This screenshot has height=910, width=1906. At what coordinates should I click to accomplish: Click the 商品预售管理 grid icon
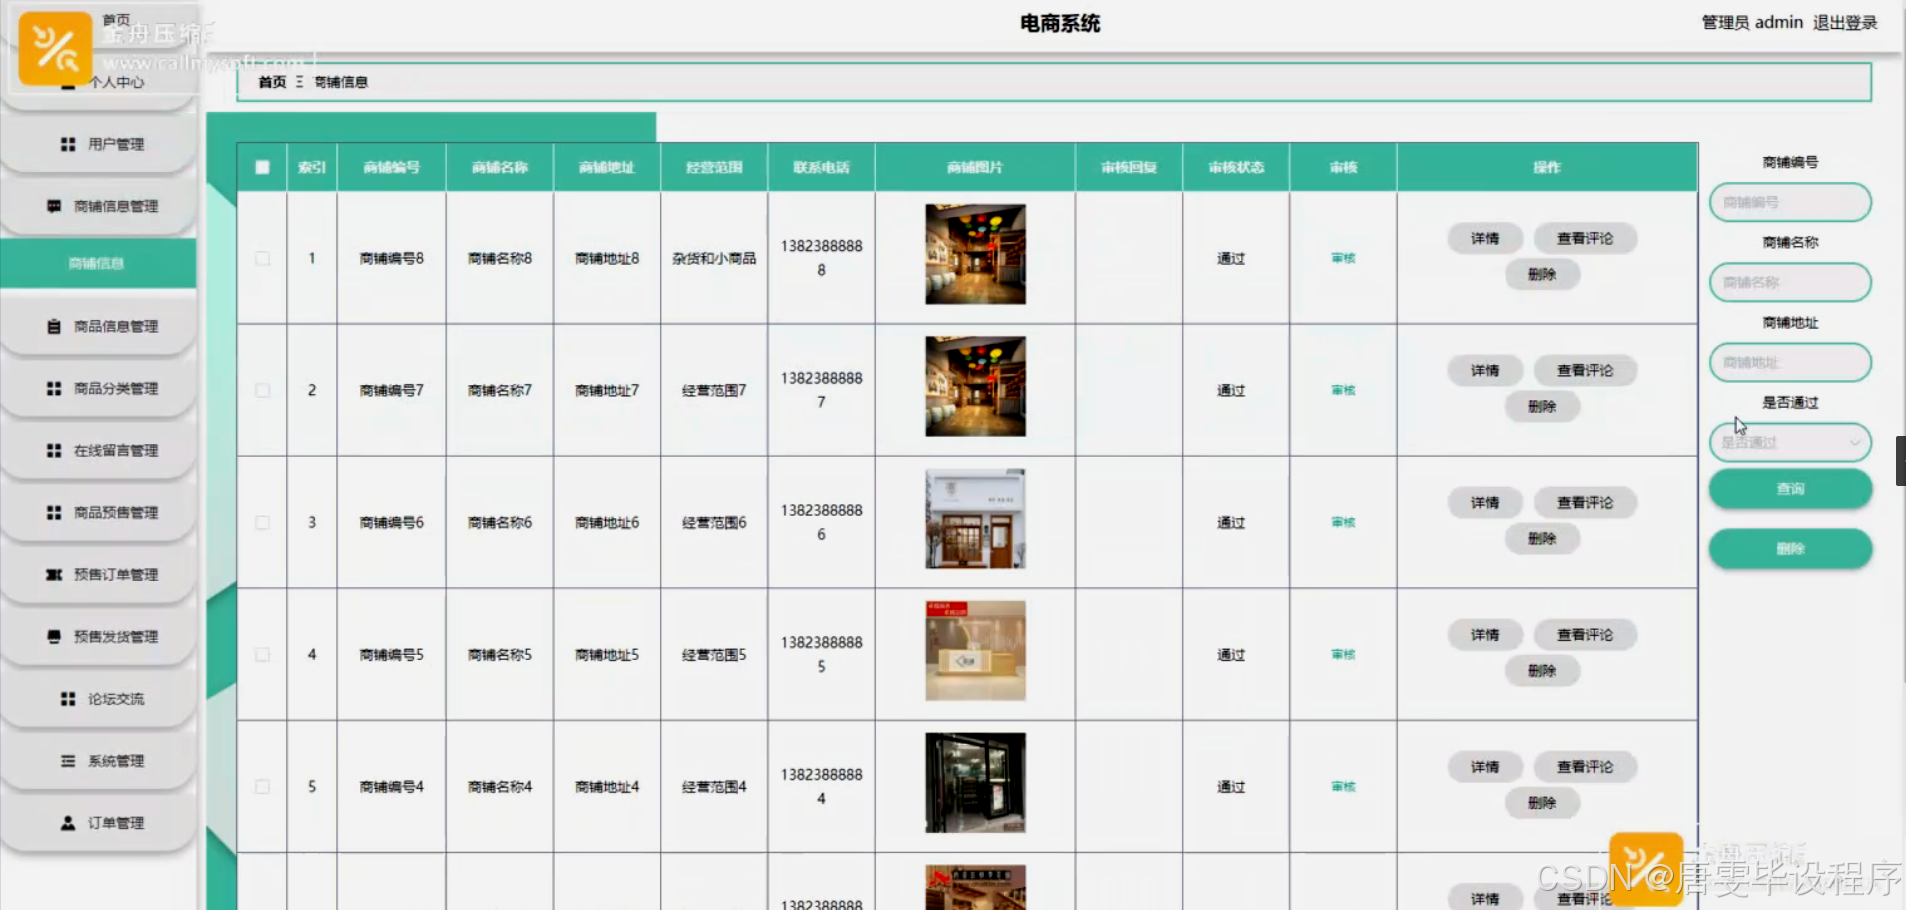coord(54,512)
